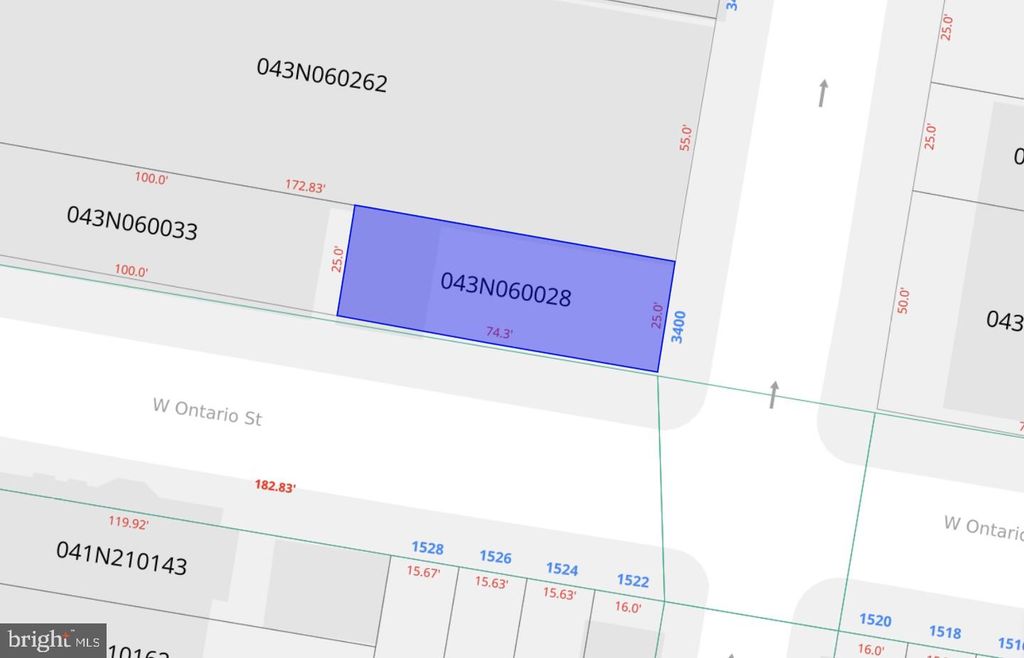
Task: Select house number 1522
Action: tap(633, 580)
